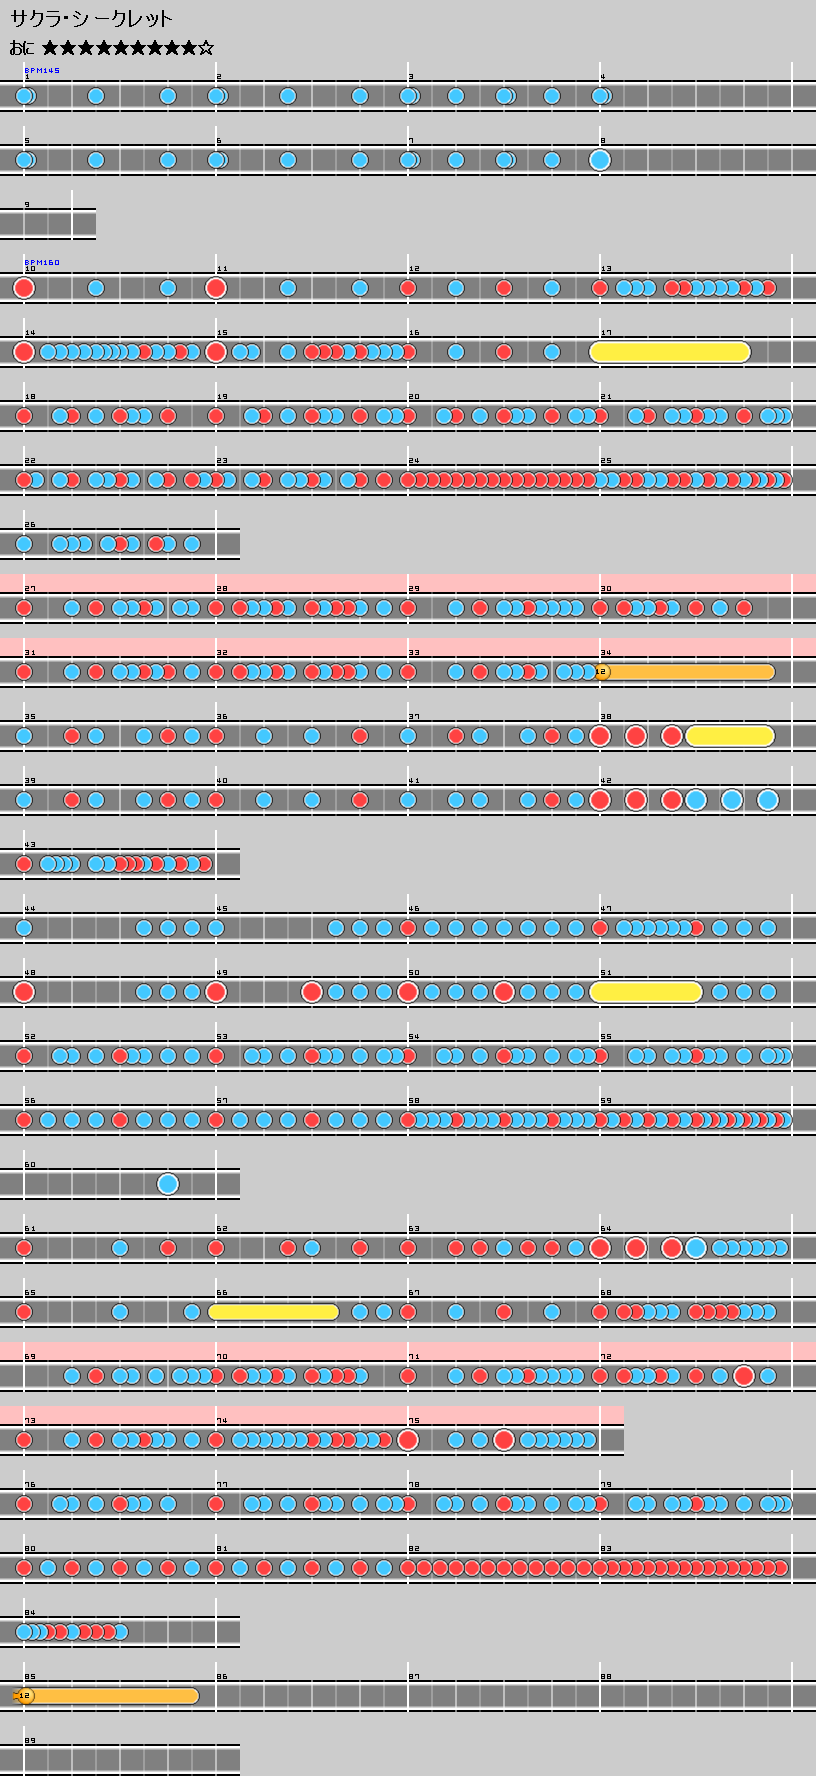Select the BPM145 tempo label

pyautogui.click(x=42, y=71)
